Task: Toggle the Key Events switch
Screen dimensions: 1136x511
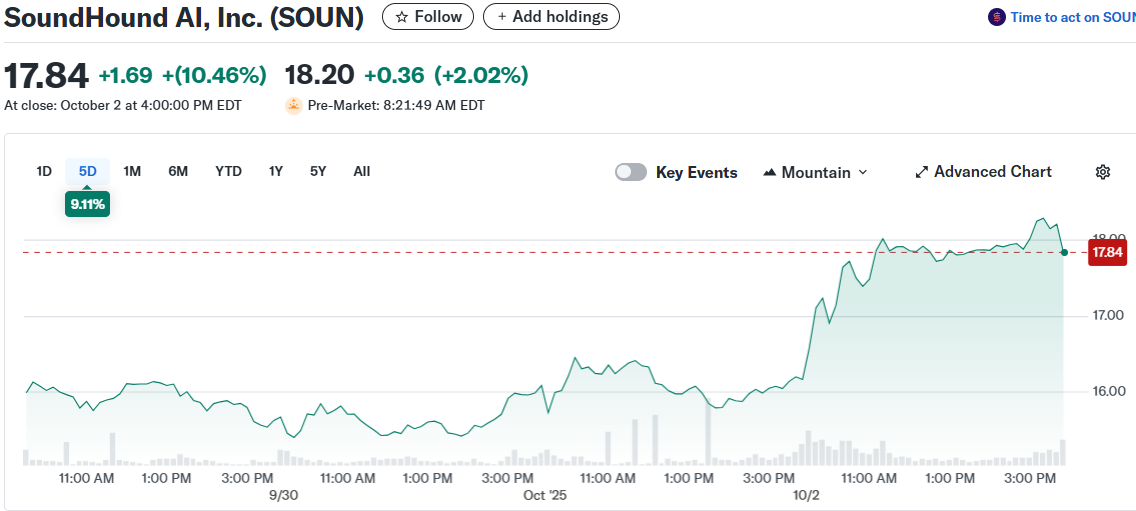Action: [631, 172]
